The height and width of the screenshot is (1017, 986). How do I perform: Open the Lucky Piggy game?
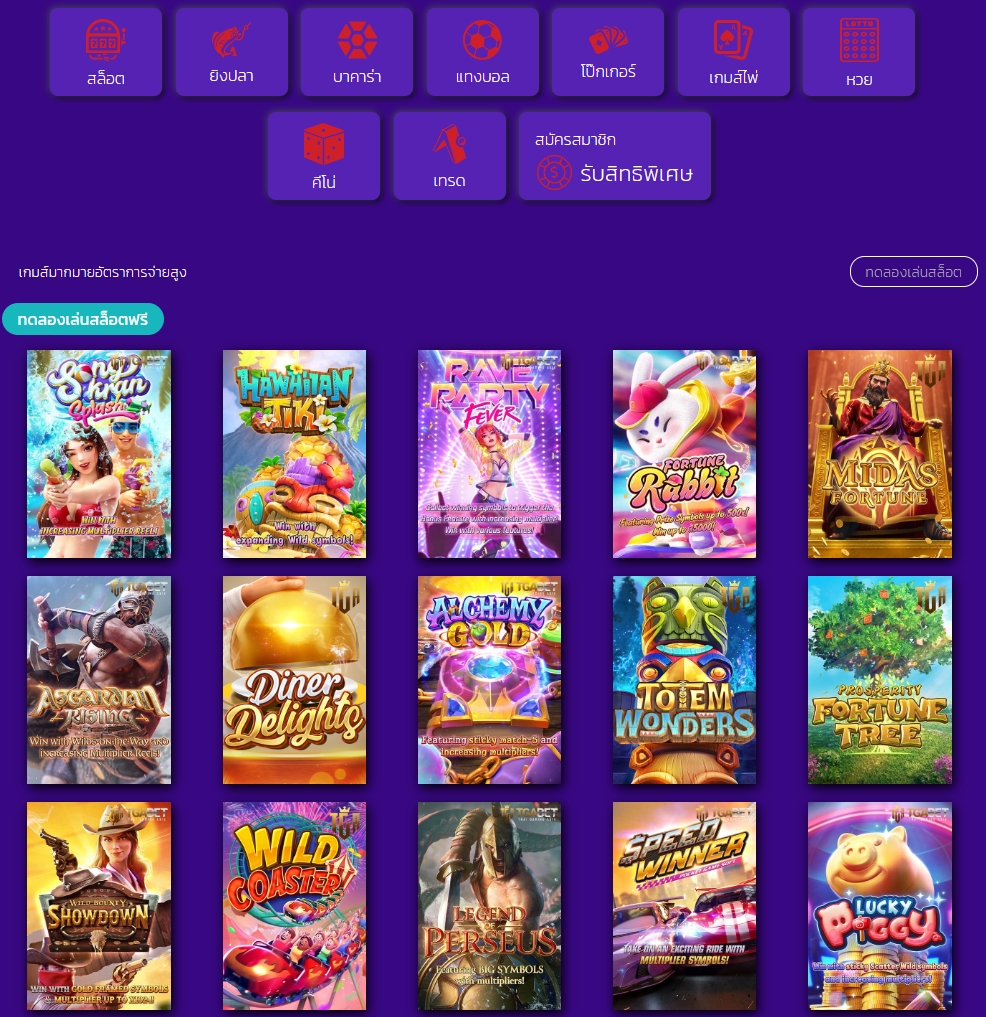pos(880,906)
